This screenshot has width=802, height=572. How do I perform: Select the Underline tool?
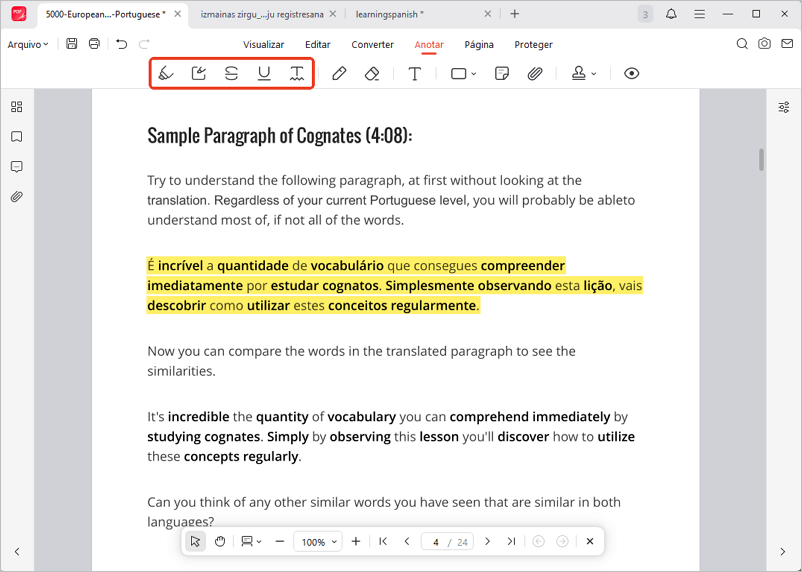264,74
